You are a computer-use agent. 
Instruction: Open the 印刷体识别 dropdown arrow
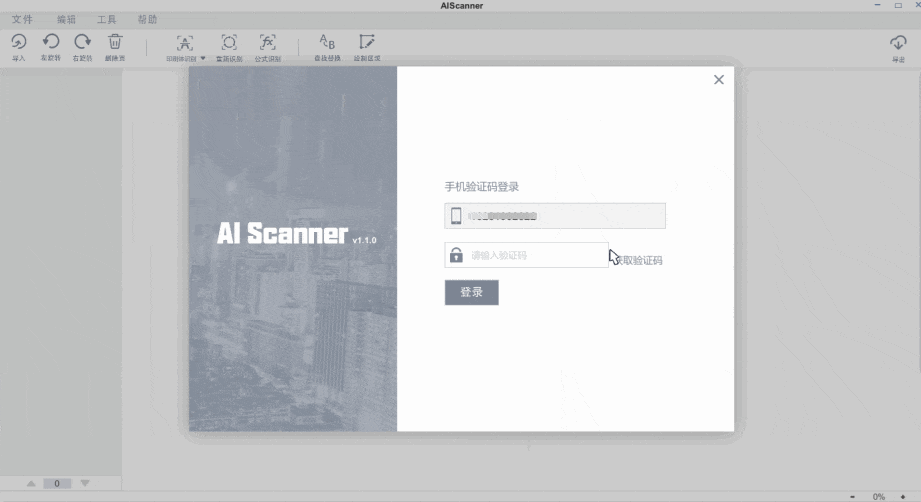(x=203, y=58)
